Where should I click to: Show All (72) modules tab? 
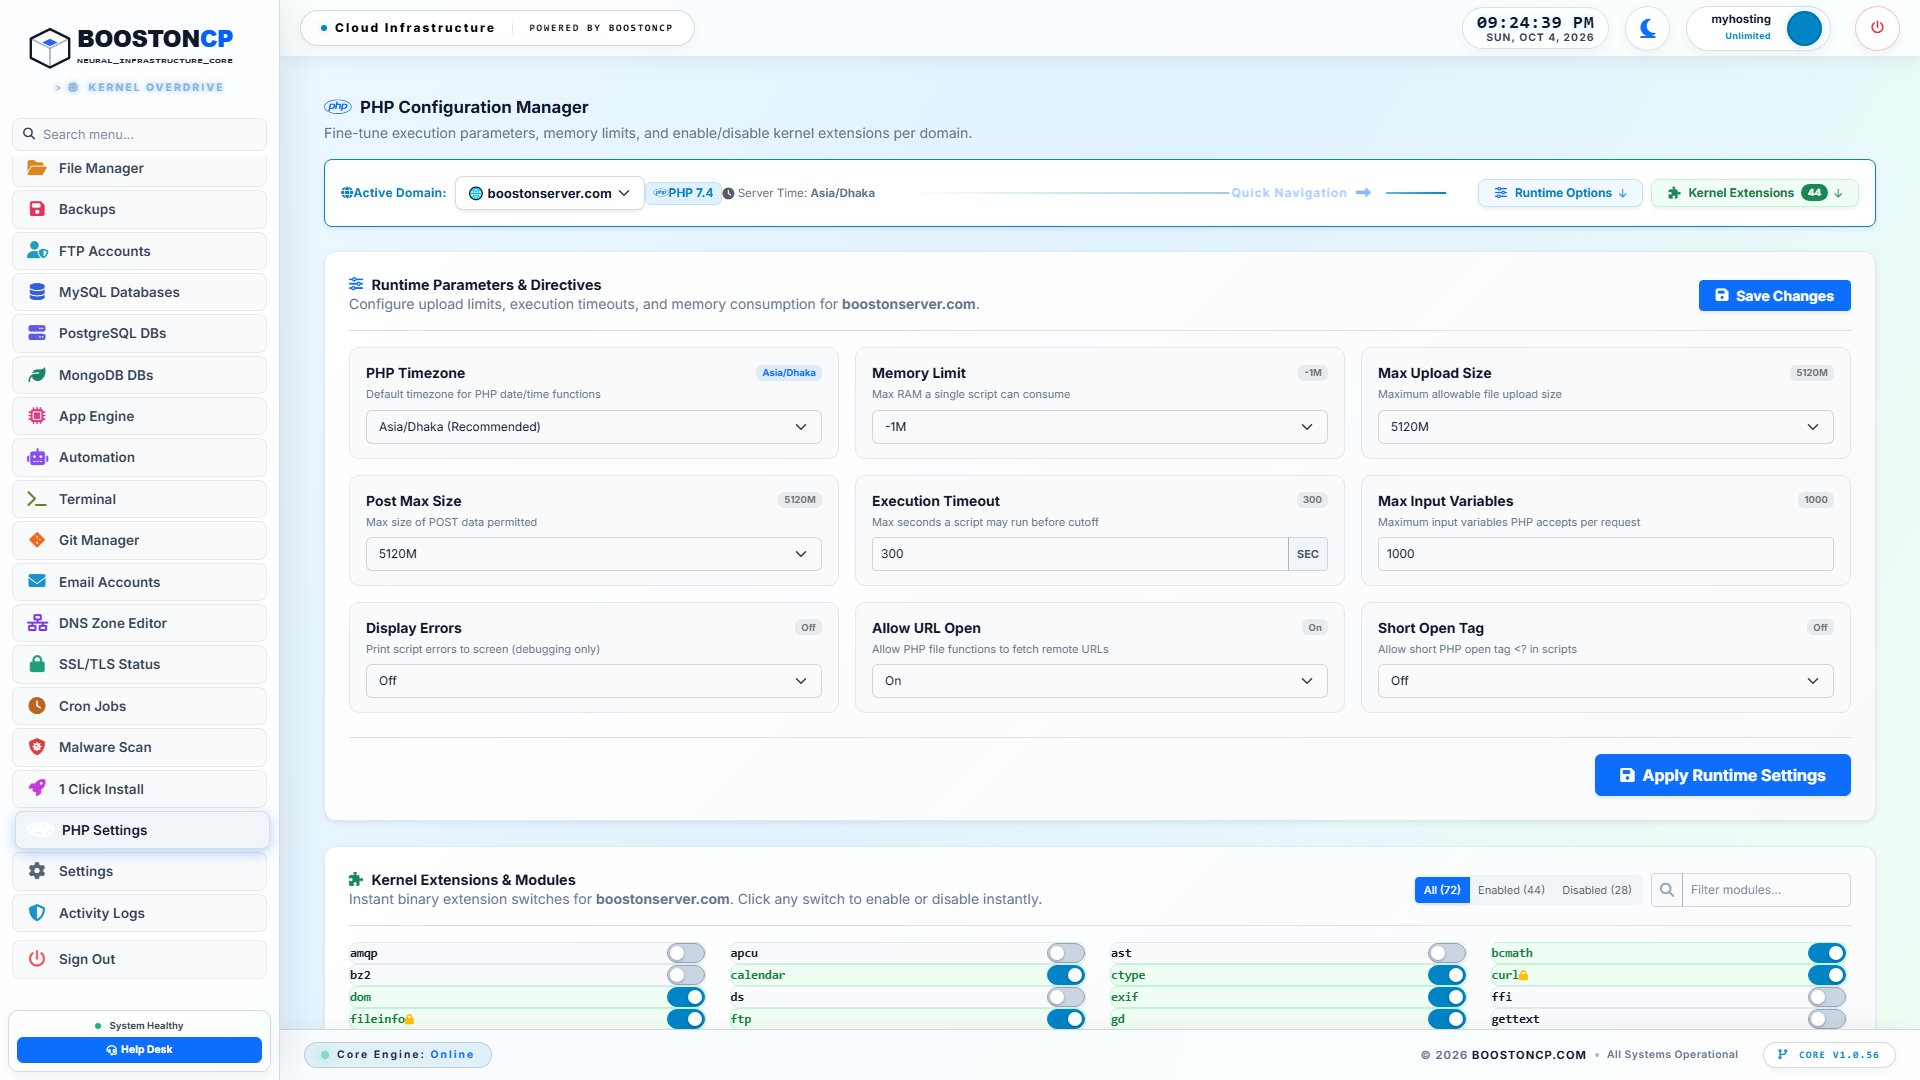(x=1442, y=890)
